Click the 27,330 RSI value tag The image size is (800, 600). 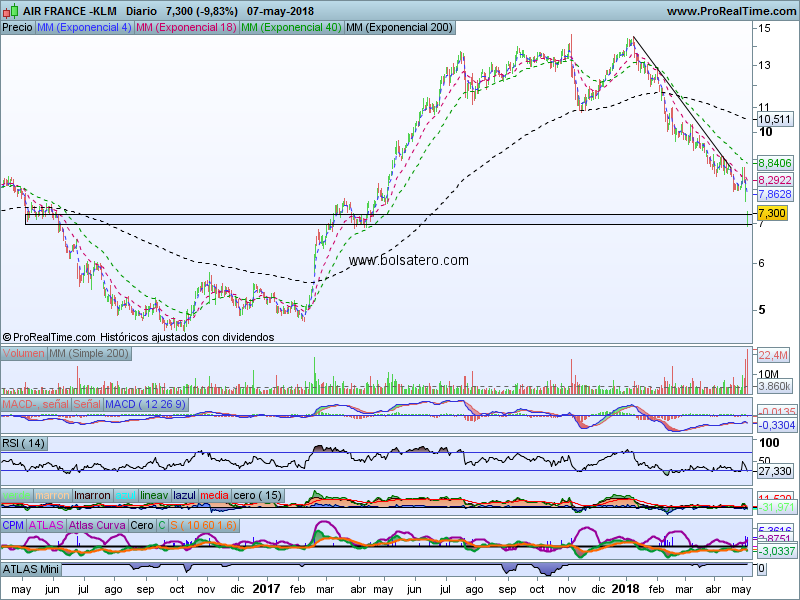pyautogui.click(x=774, y=471)
